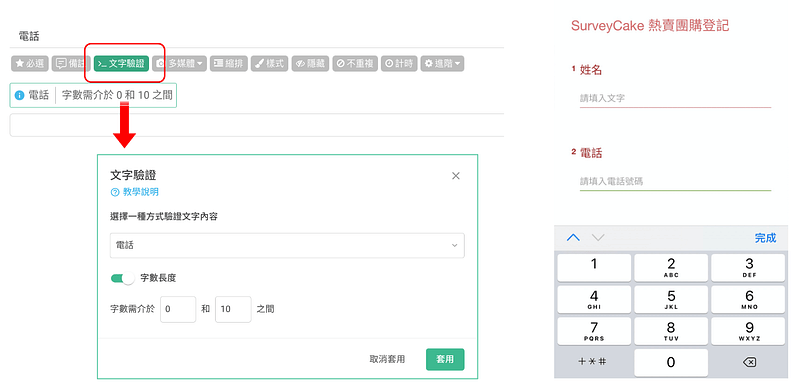Expand the 進階 advanced dropdown
Image resolution: width=800 pixels, height=388 pixels.
(x=442, y=64)
